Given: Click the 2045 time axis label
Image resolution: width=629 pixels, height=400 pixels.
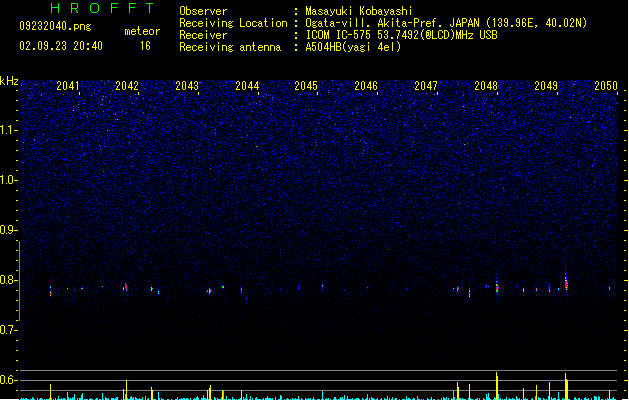Looking at the screenshot, I should pyautogui.click(x=306, y=86).
